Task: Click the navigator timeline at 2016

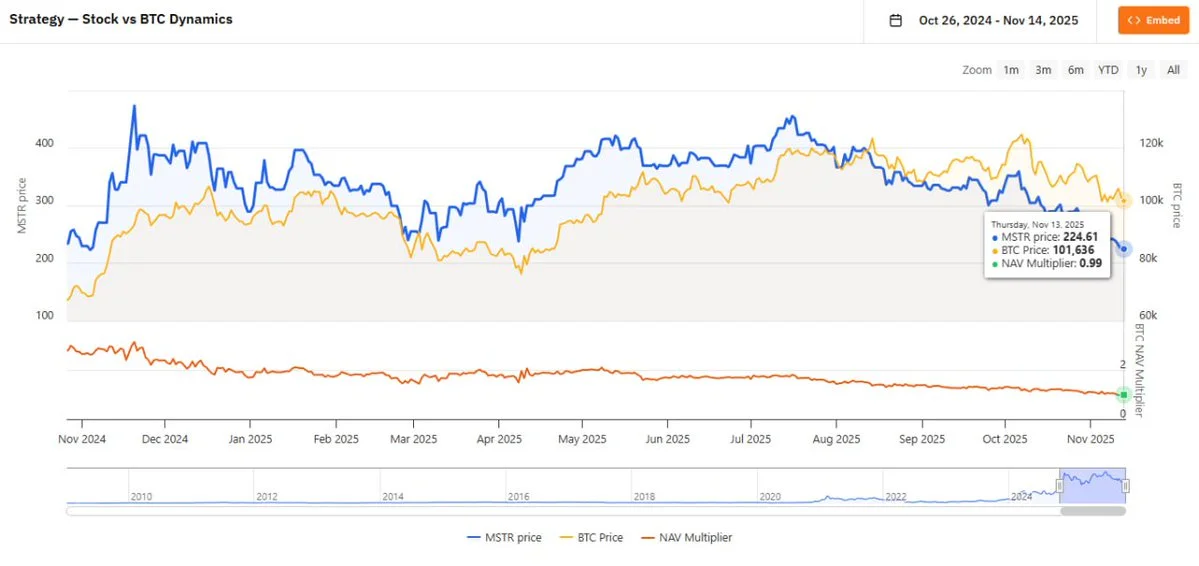Action: (x=517, y=496)
